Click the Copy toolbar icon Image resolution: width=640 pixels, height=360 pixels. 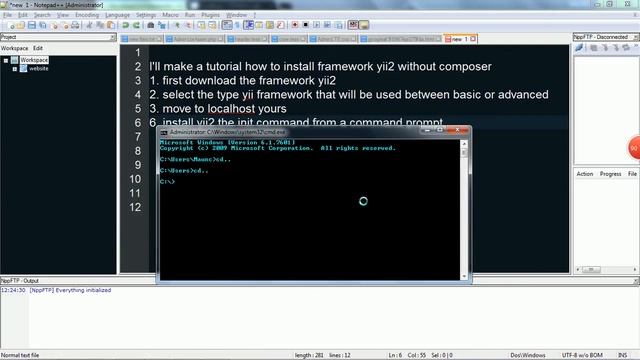click(x=100, y=25)
